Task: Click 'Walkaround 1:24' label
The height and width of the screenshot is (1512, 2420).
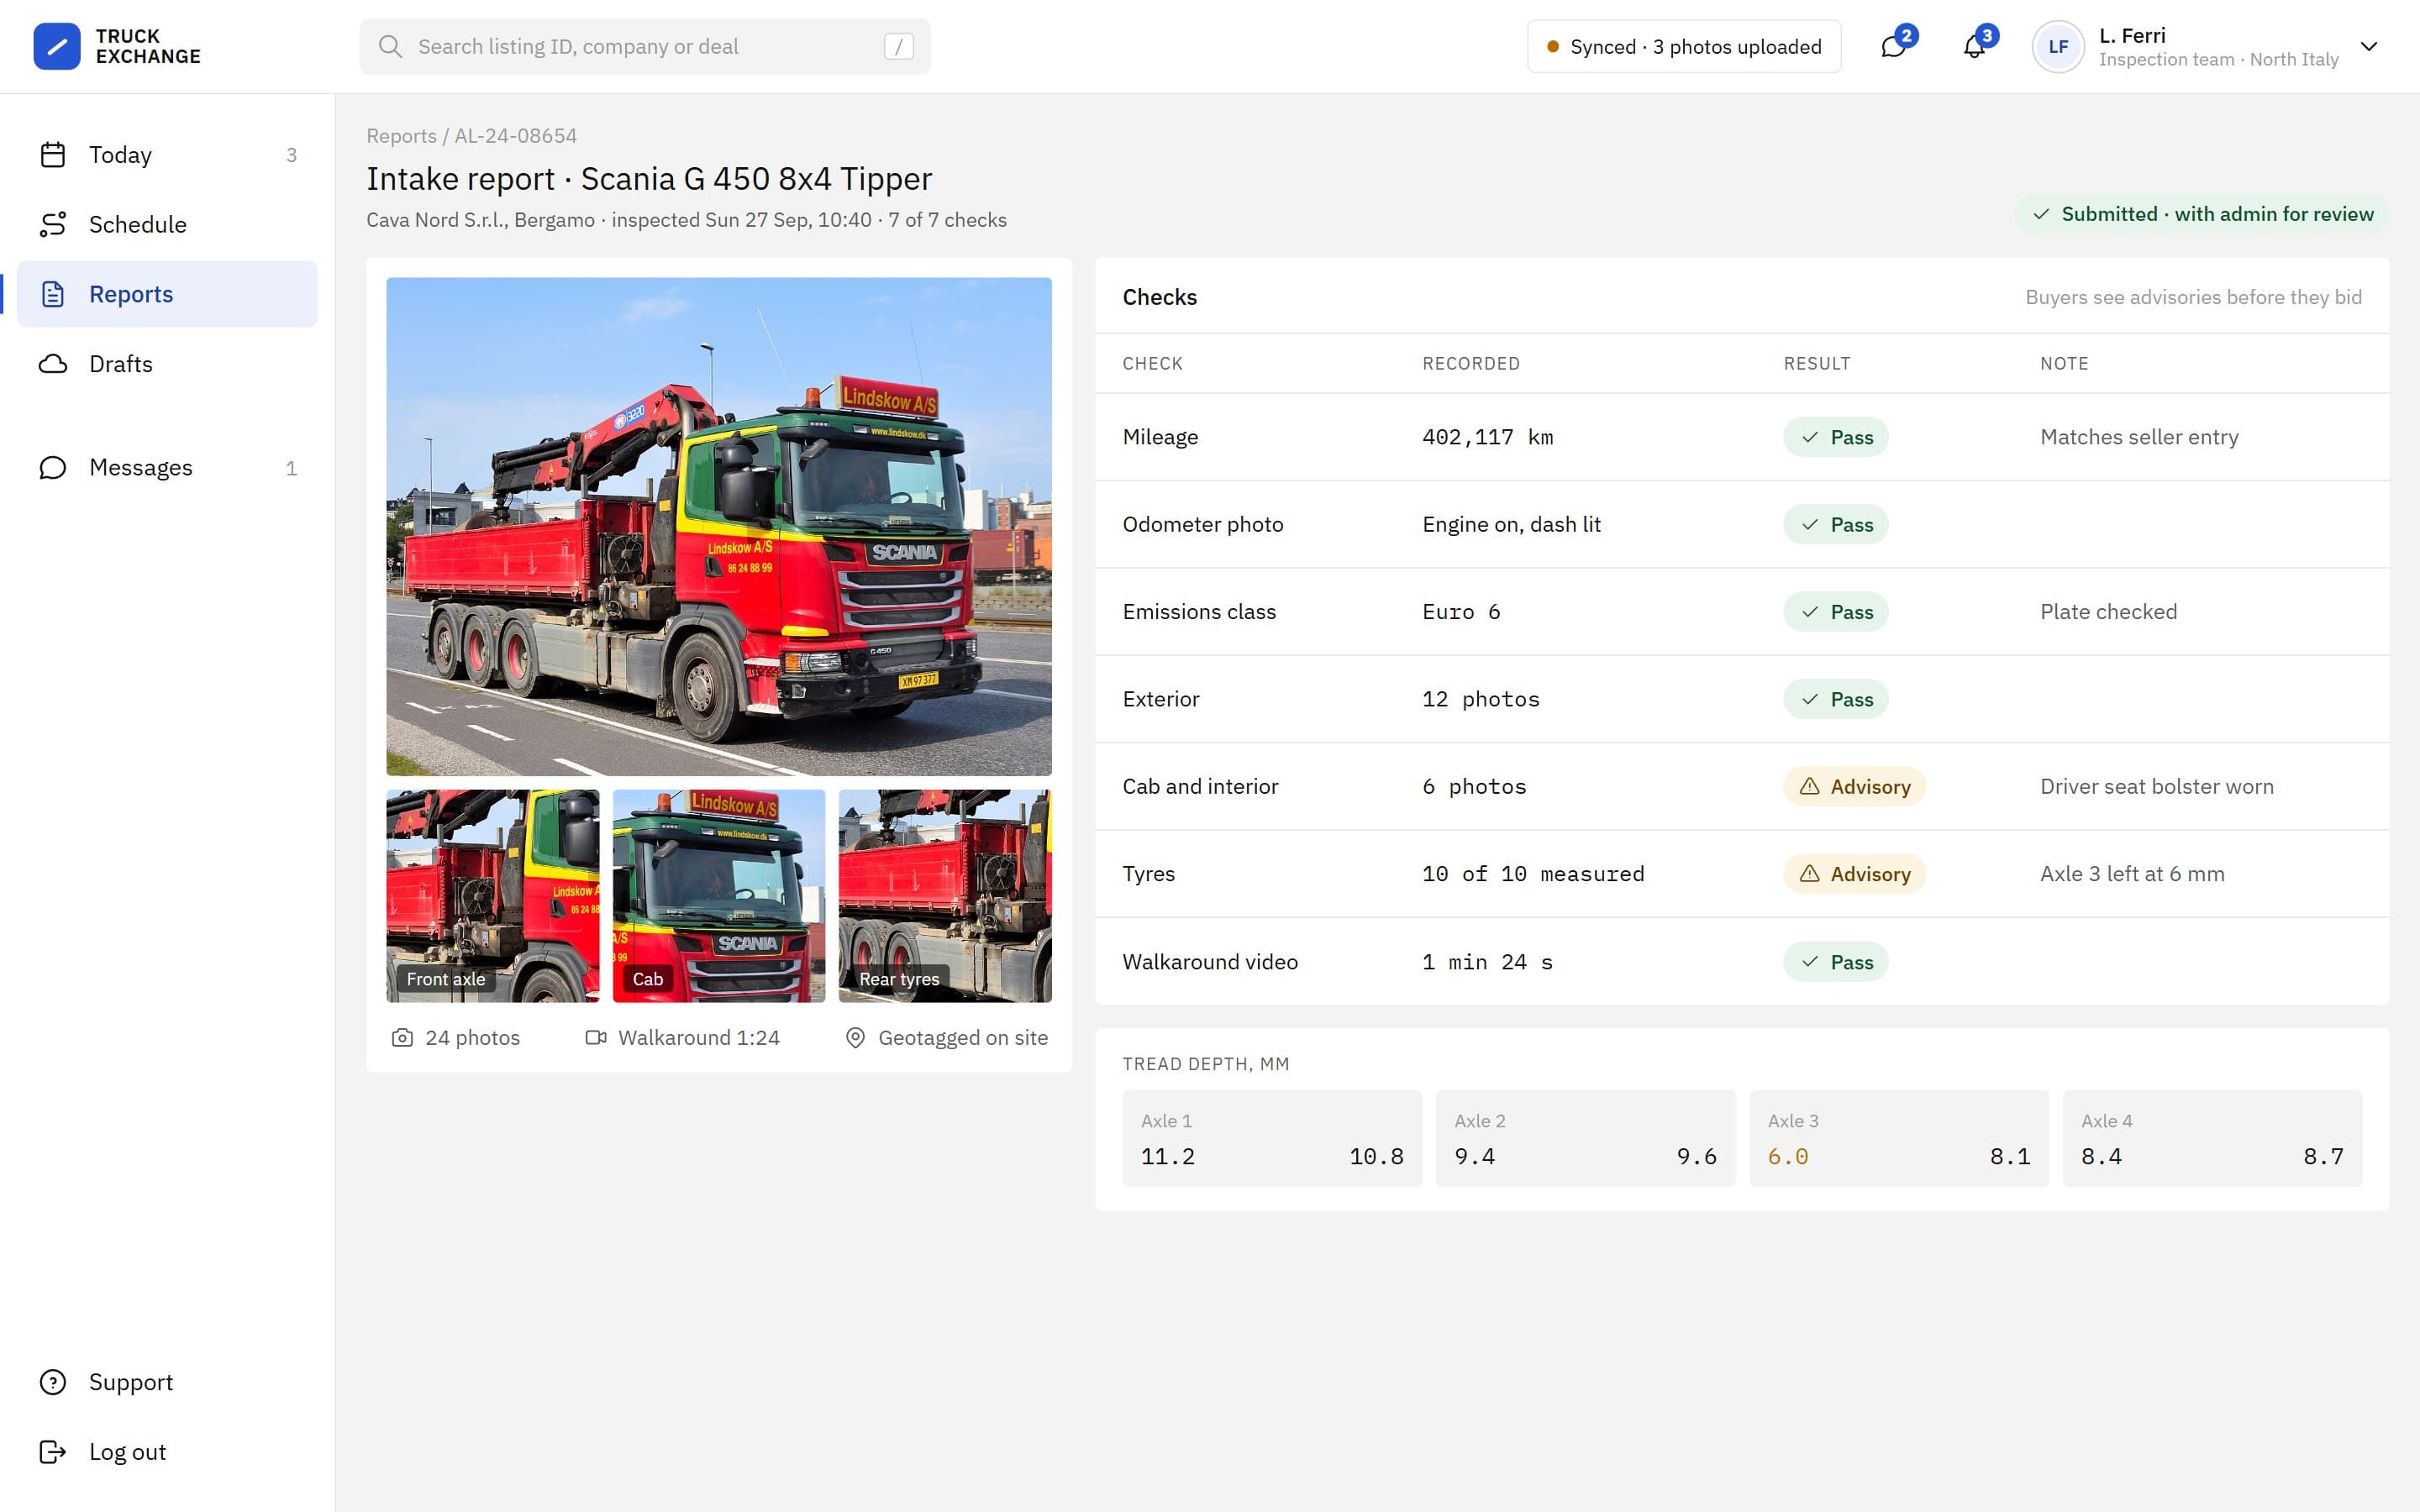Action: [x=698, y=1038]
